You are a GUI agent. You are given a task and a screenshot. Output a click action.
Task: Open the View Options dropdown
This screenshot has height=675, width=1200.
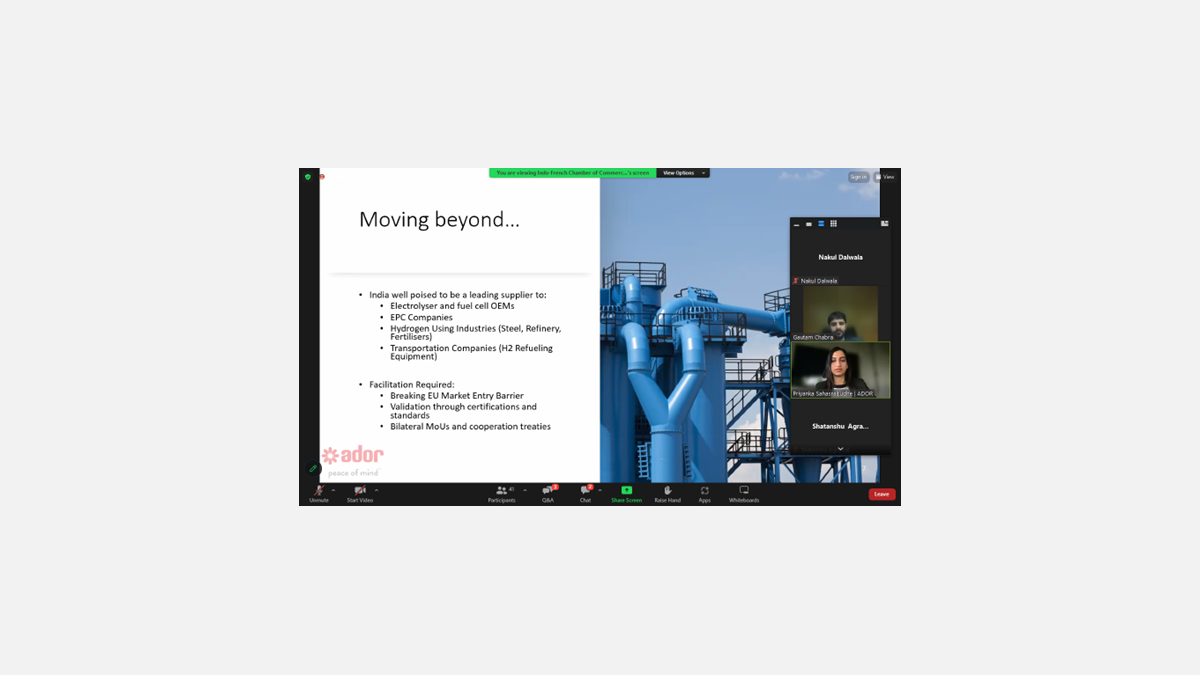coord(682,173)
